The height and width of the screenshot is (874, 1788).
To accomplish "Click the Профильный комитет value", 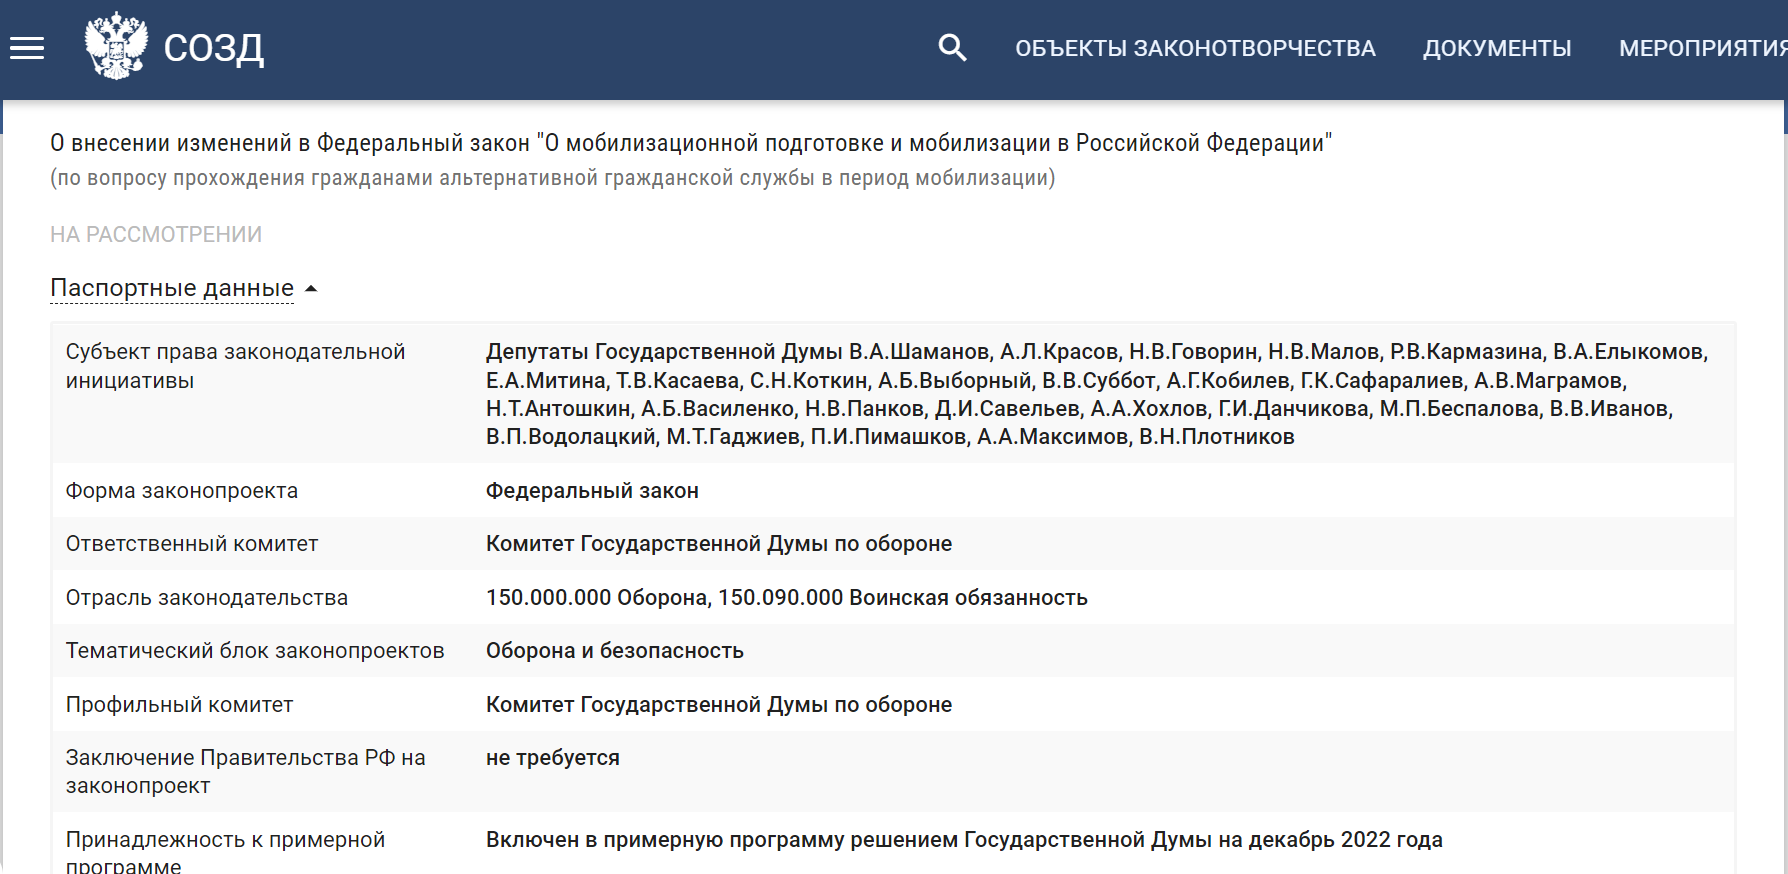I will click(719, 705).
